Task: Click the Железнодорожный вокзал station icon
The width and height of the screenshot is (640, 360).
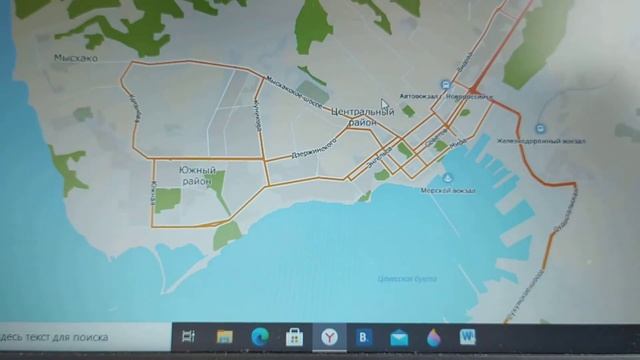Action: (x=540, y=129)
